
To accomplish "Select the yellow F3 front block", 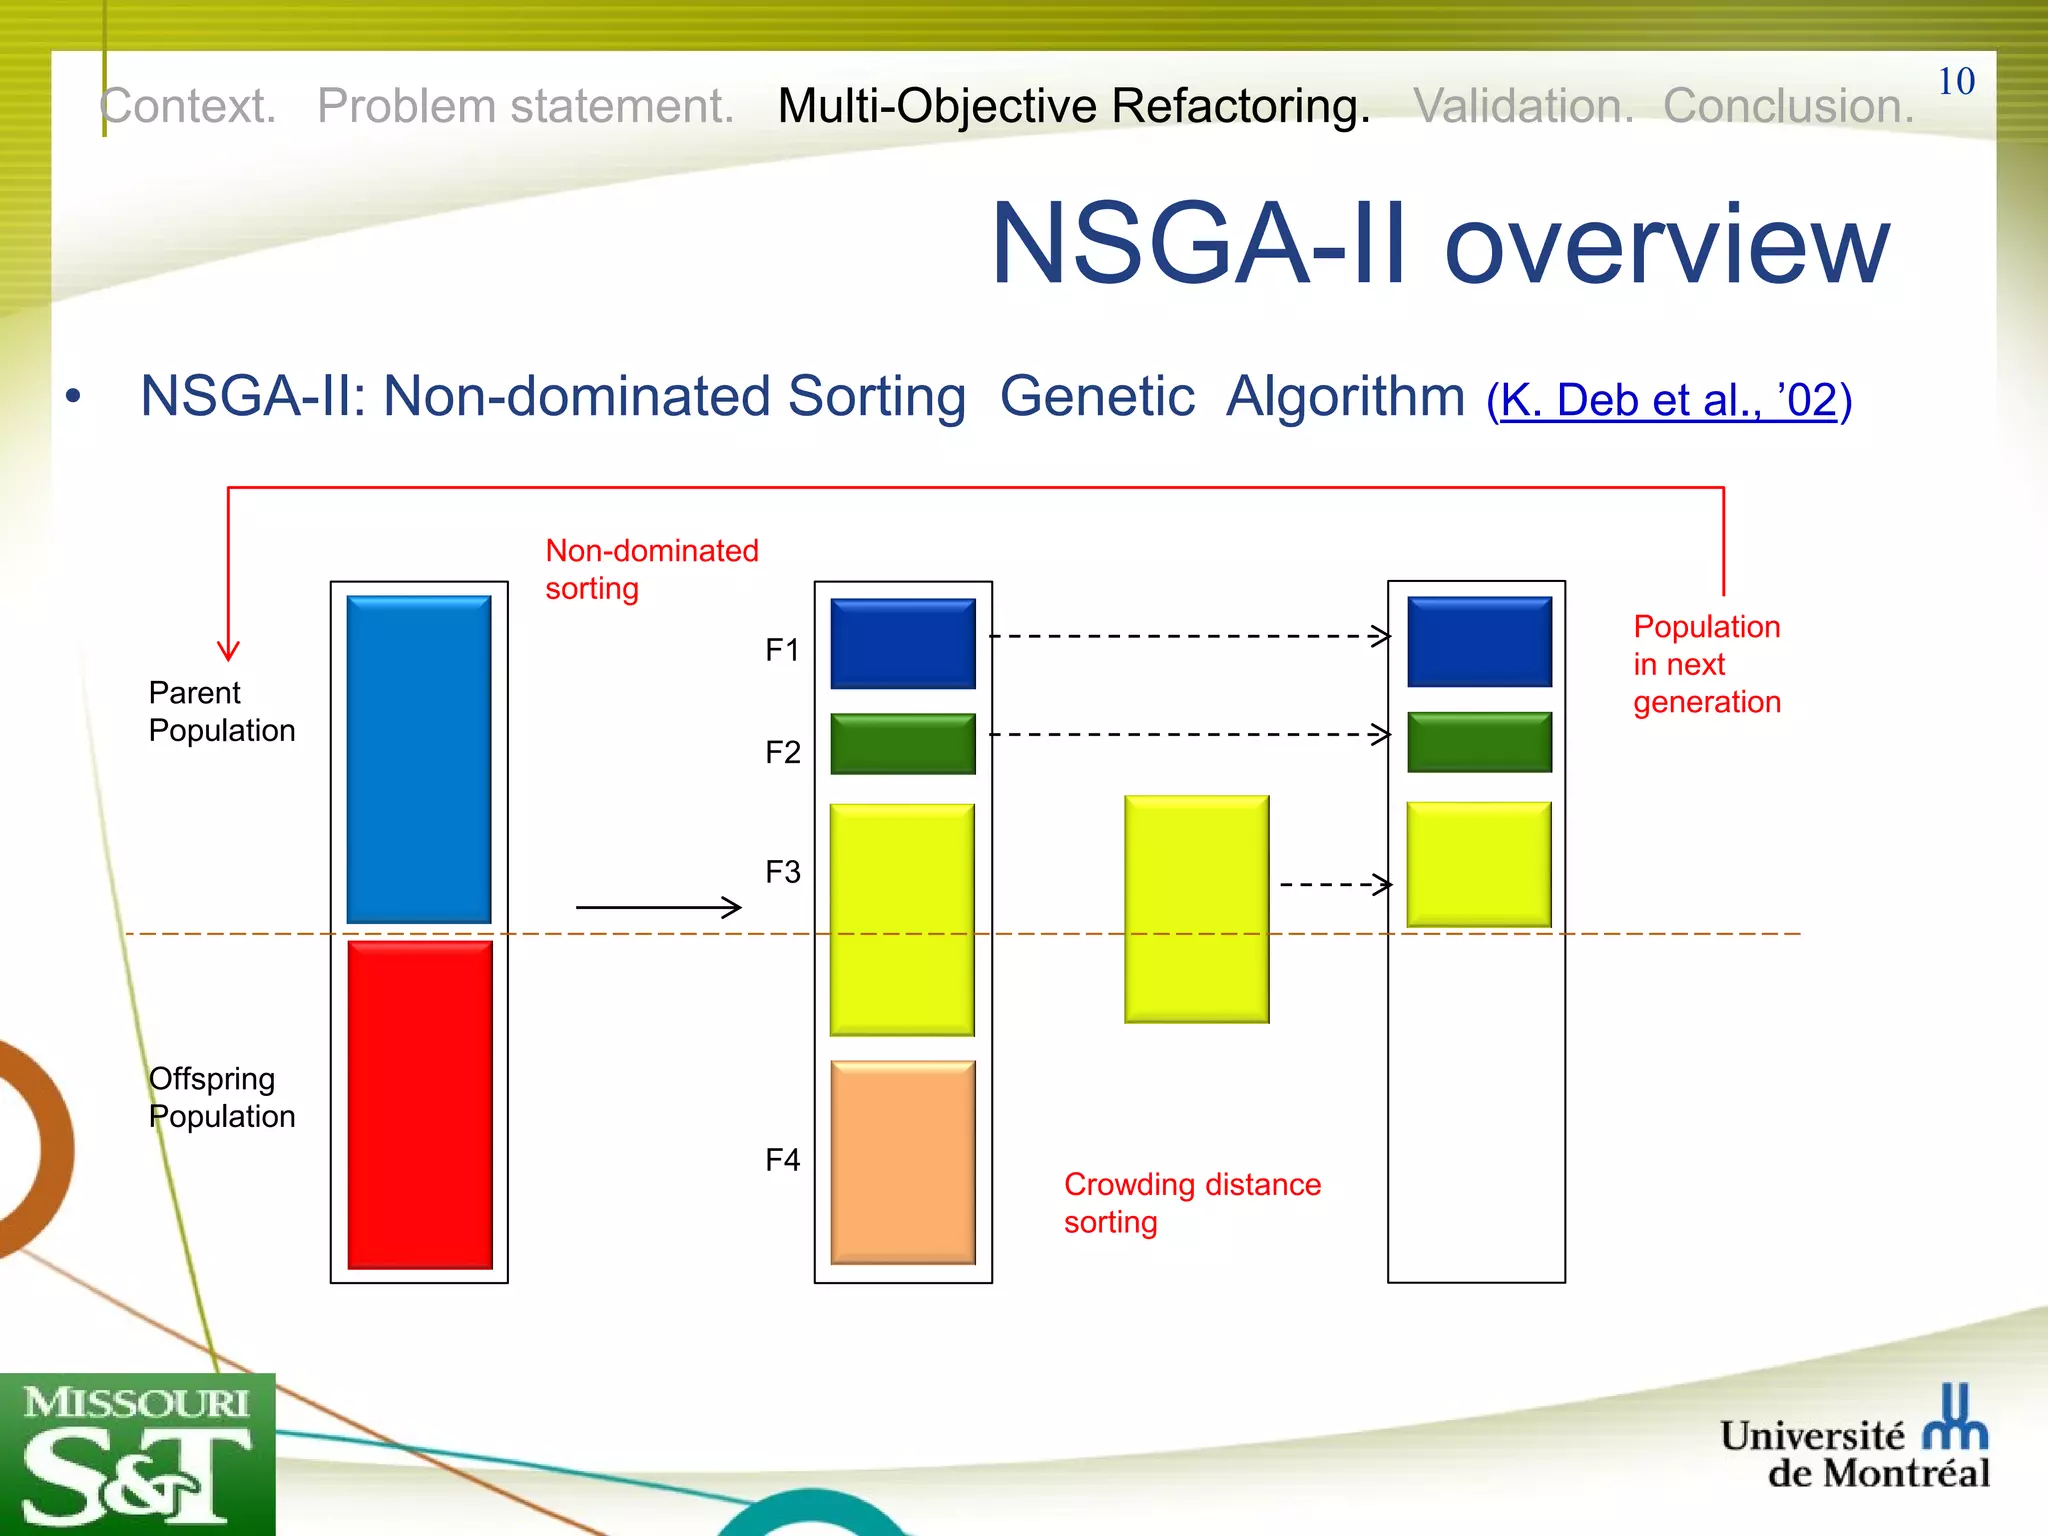I will tap(902, 919).
